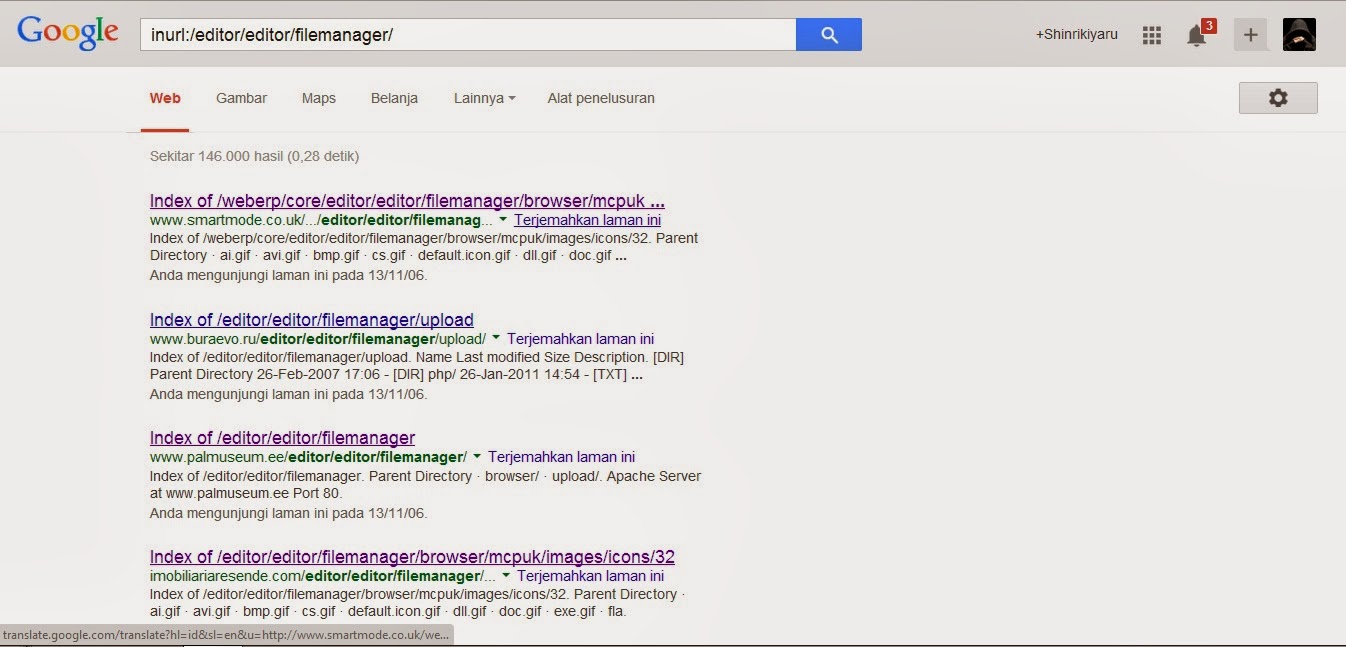1346x647 pixels.
Task: Switch to the Gambar tab
Action: coord(241,98)
